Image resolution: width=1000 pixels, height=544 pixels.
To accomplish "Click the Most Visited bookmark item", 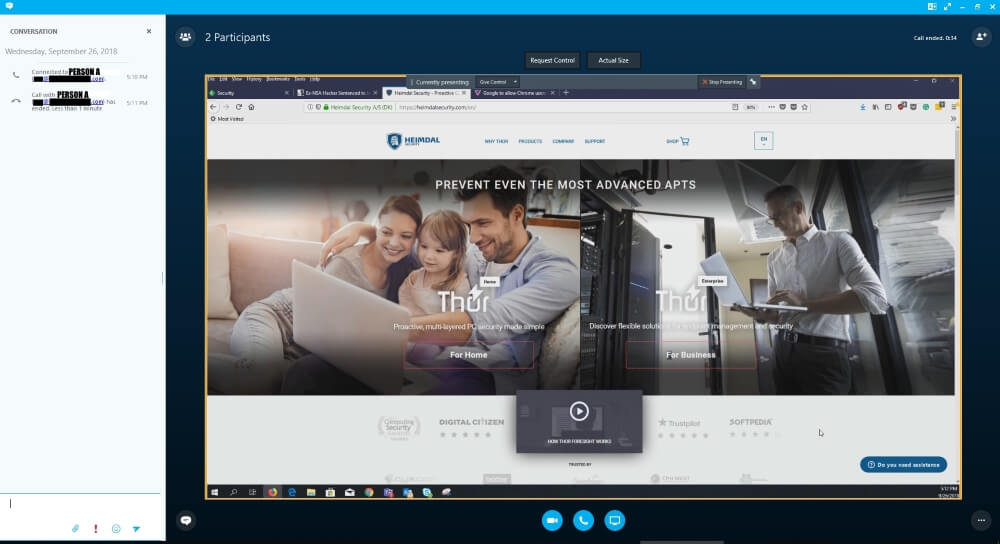I will point(228,119).
